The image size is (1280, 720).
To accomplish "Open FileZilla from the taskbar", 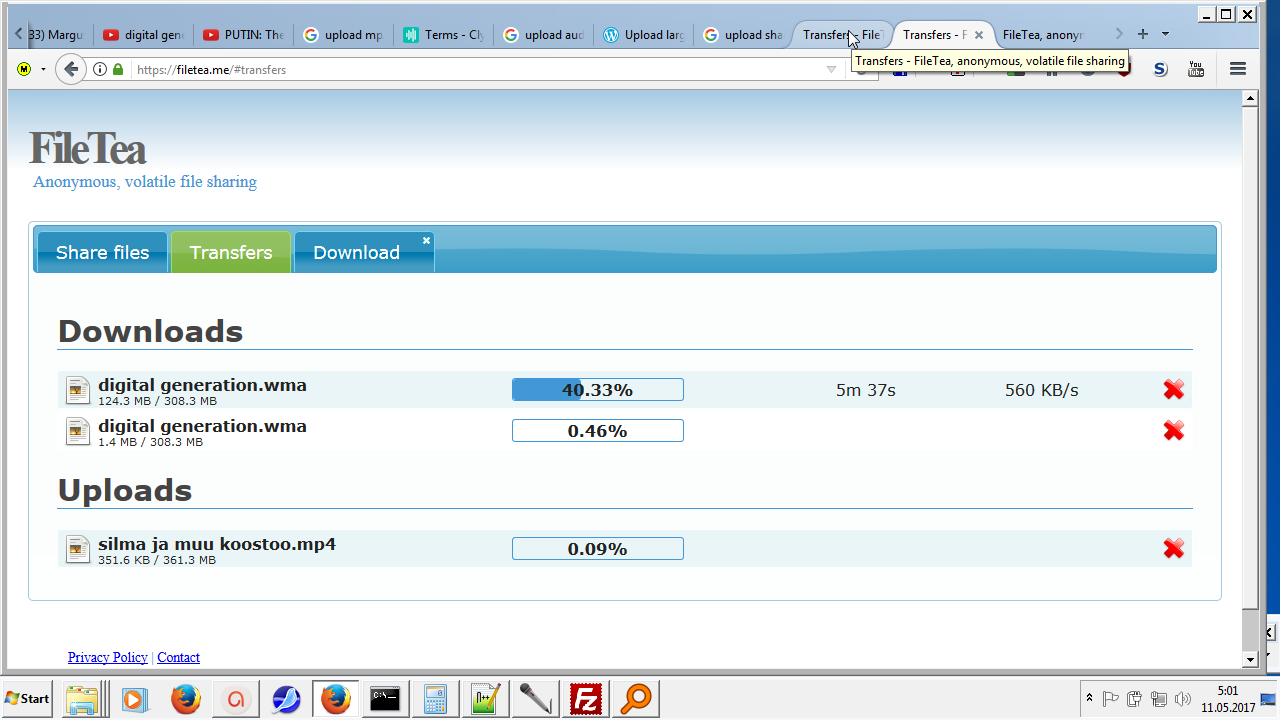I will pos(585,699).
